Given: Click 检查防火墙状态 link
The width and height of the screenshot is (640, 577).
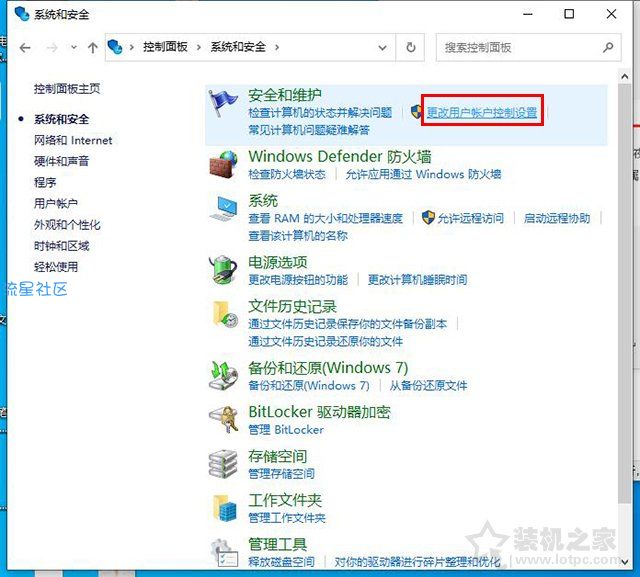Looking at the screenshot, I should [287, 174].
